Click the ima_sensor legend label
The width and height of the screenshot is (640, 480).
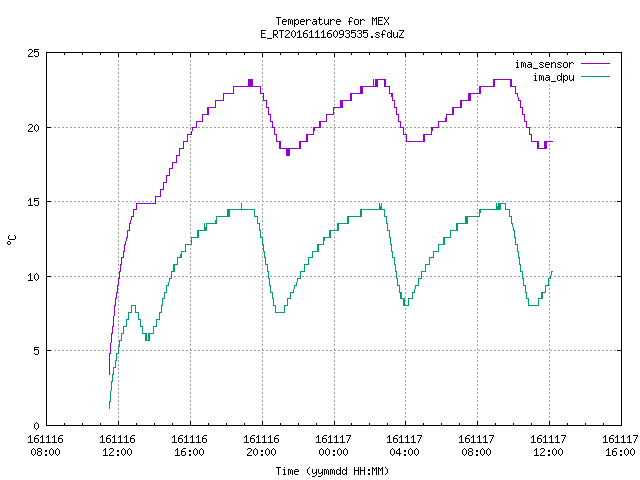[x=544, y=64]
